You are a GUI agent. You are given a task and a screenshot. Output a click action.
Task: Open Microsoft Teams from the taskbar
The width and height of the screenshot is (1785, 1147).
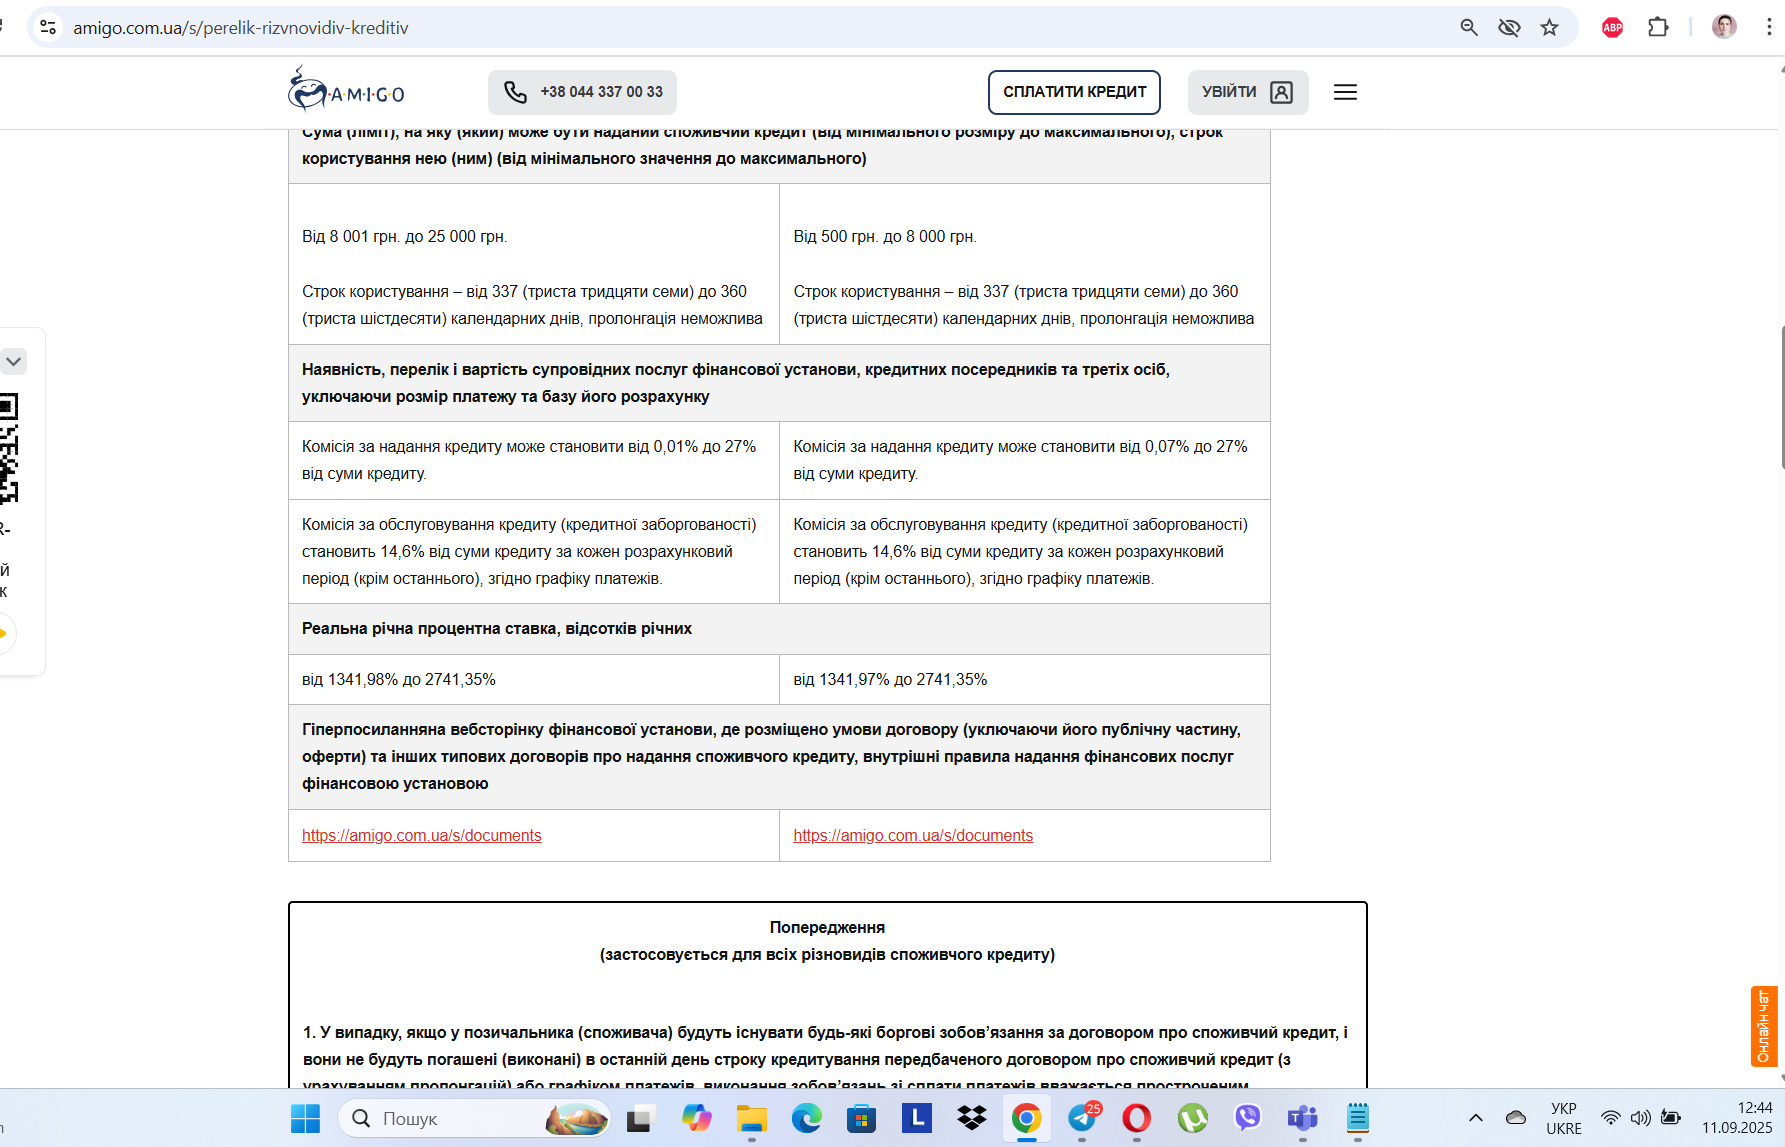[1302, 1118]
